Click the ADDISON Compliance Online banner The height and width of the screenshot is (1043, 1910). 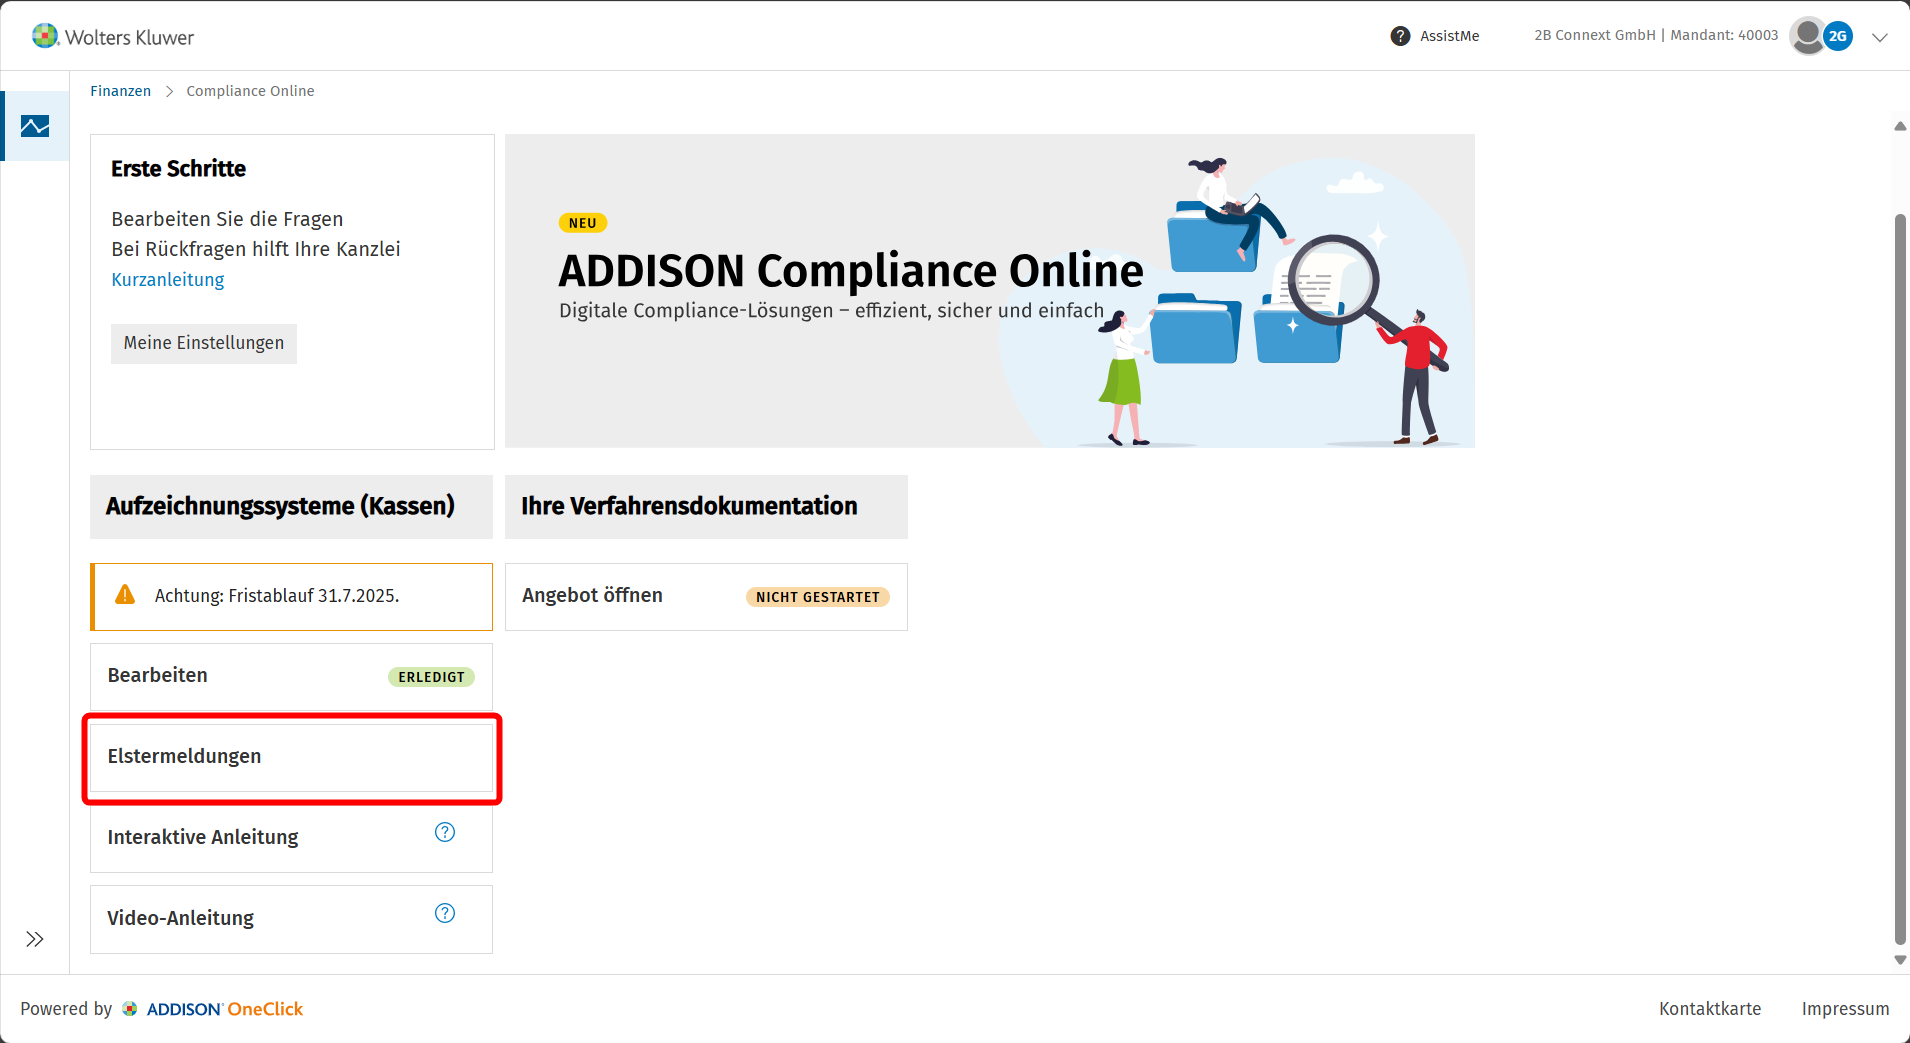pyautogui.click(x=990, y=291)
